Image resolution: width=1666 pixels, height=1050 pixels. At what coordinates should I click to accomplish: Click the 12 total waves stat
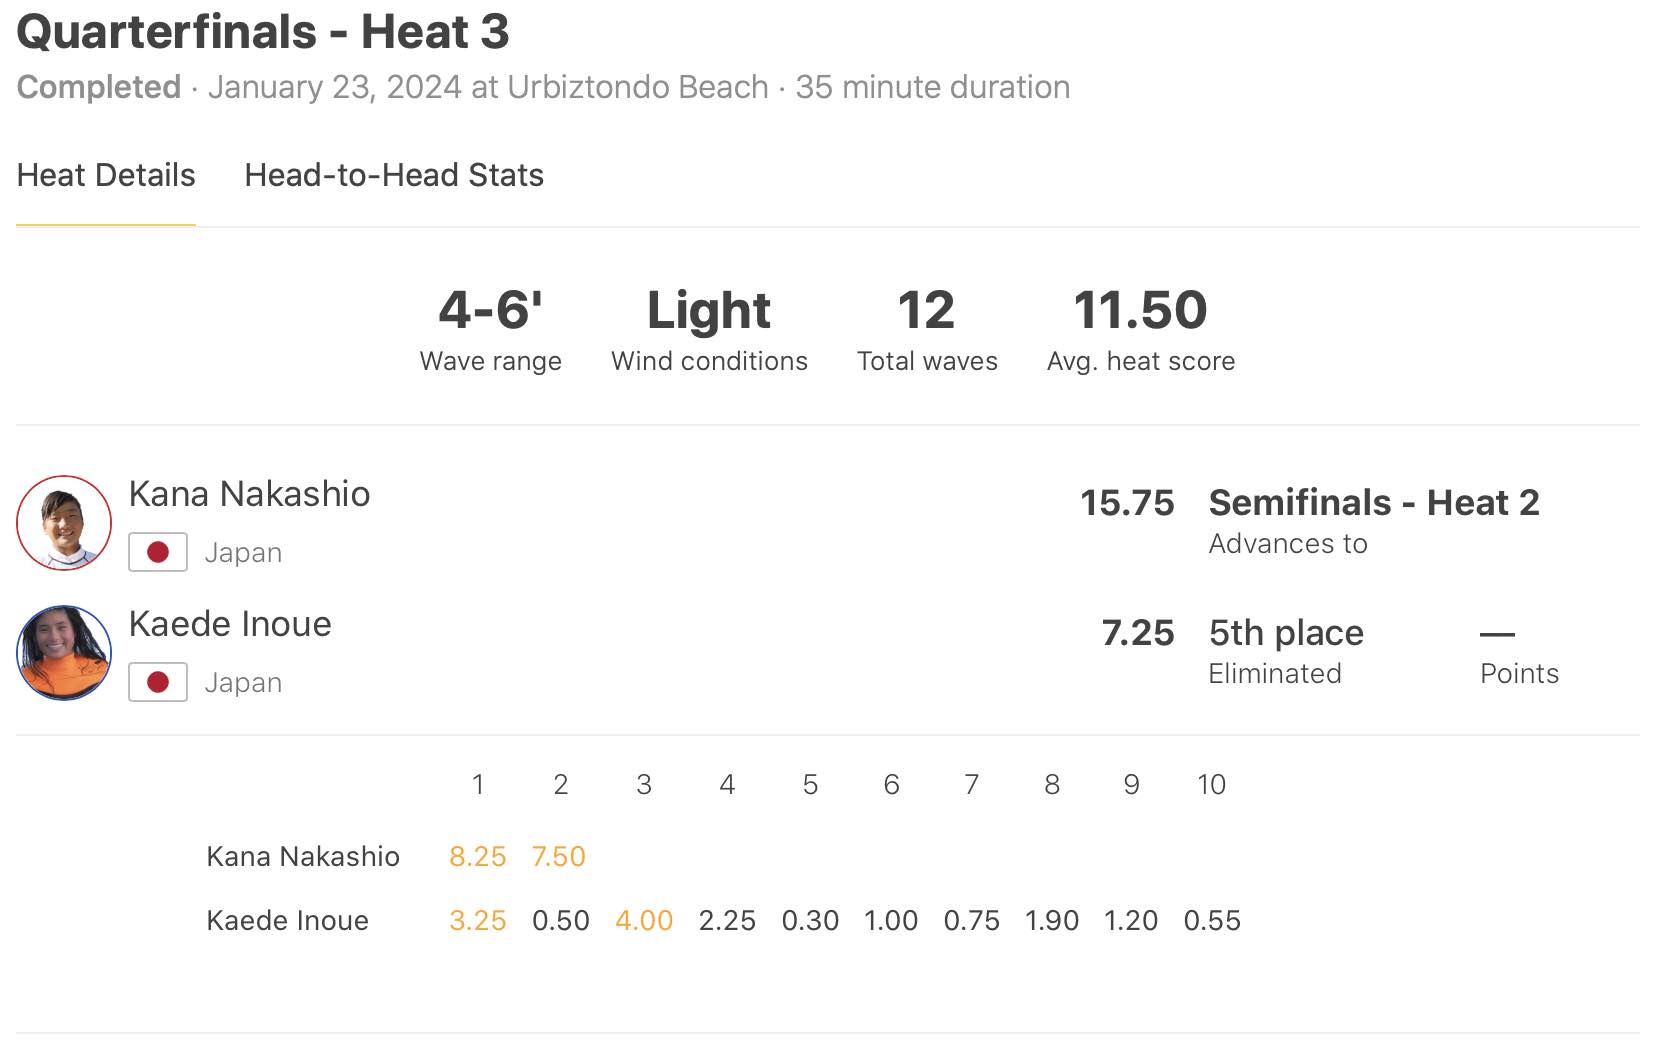[x=927, y=310]
